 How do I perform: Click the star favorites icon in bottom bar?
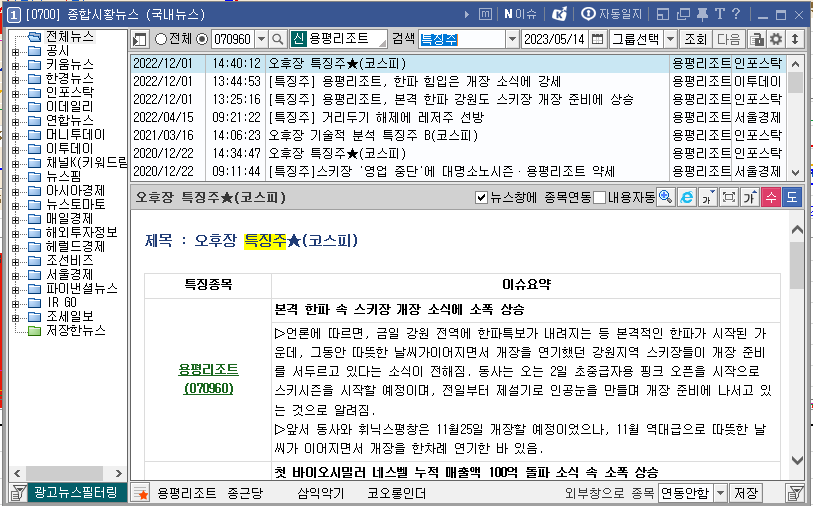140,493
